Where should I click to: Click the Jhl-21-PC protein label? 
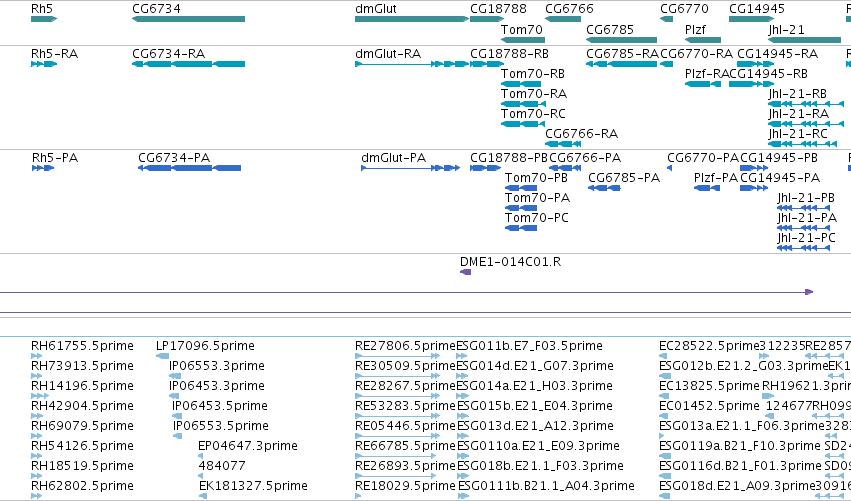[806, 238]
